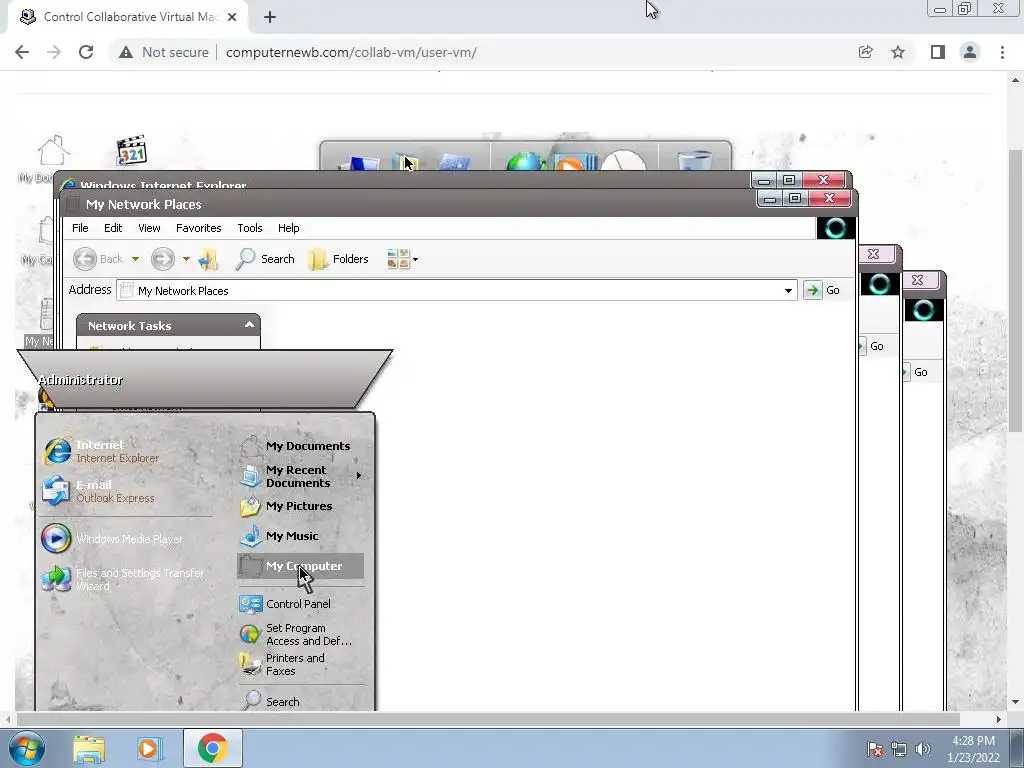1024x768 pixels.
Task: Click the Action Center flag tray icon
Action: [x=875, y=750]
